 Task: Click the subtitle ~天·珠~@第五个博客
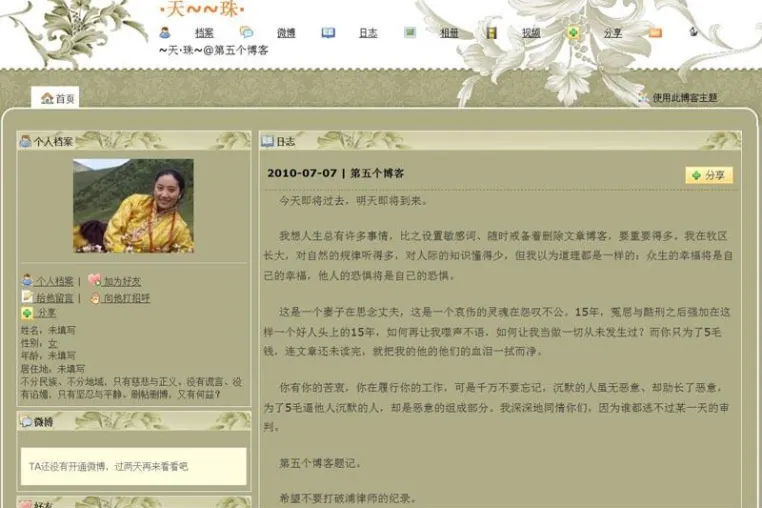(x=214, y=50)
